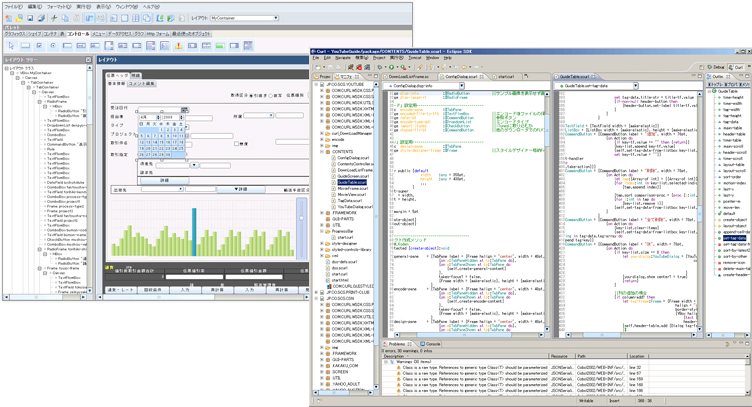
Task: Click Eclipse New file toolbar icon
Action: [x=317, y=67]
